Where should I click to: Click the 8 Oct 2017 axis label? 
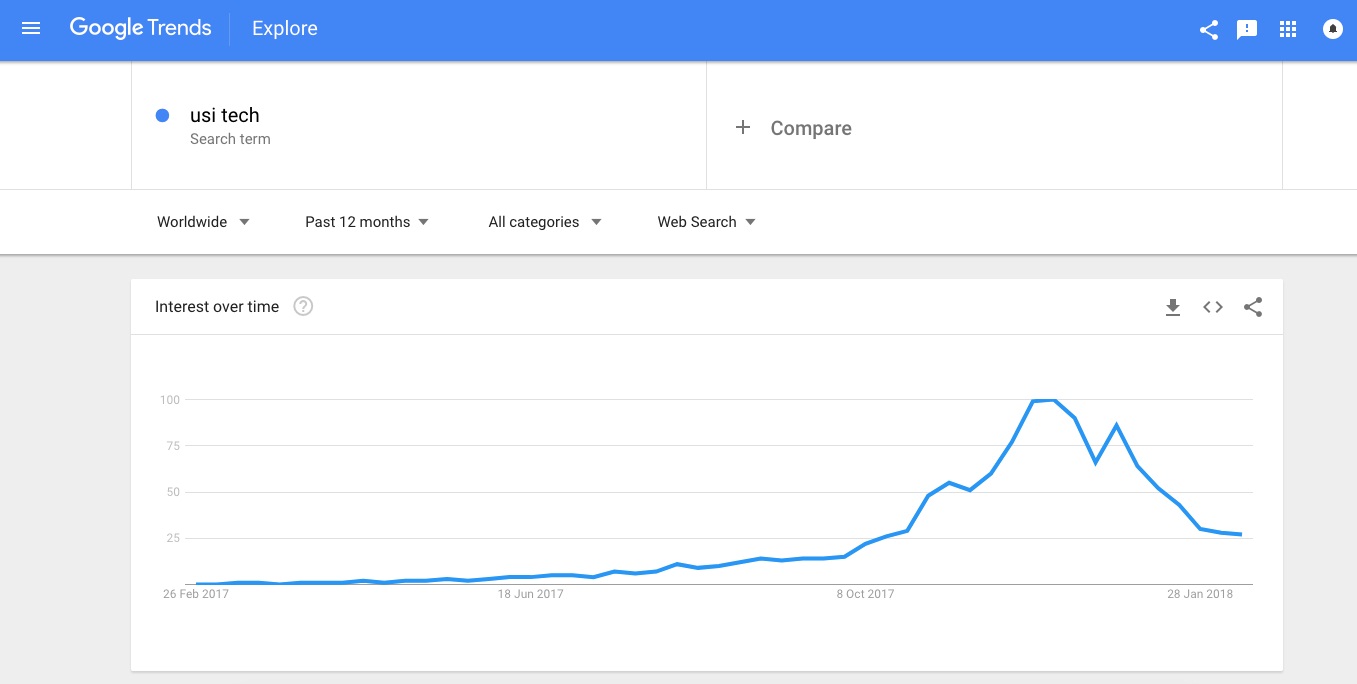point(866,594)
